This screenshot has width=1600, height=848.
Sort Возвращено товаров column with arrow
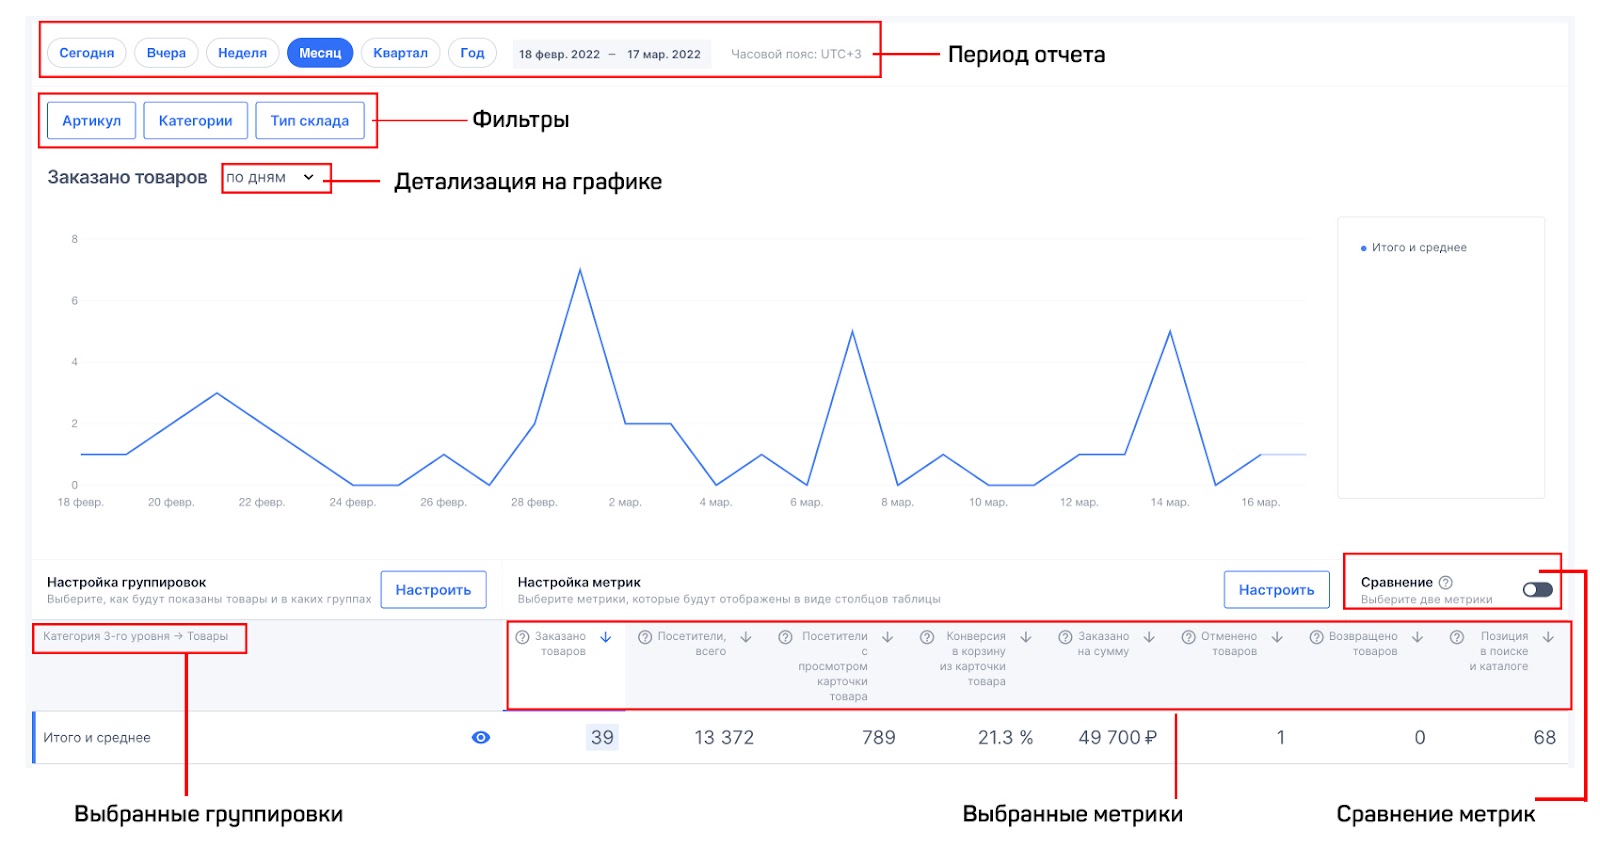pos(1417,637)
